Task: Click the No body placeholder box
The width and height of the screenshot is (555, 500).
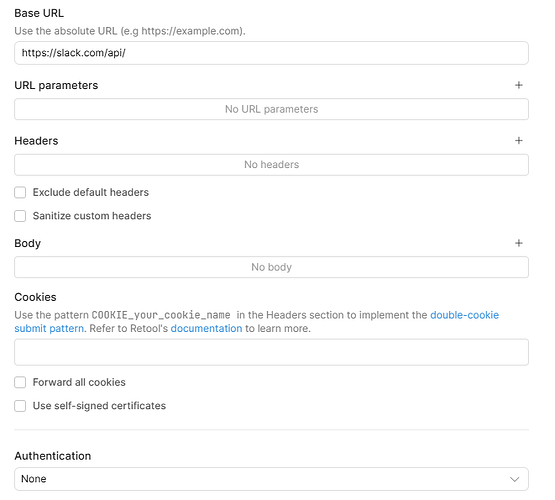Action: pos(271,267)
